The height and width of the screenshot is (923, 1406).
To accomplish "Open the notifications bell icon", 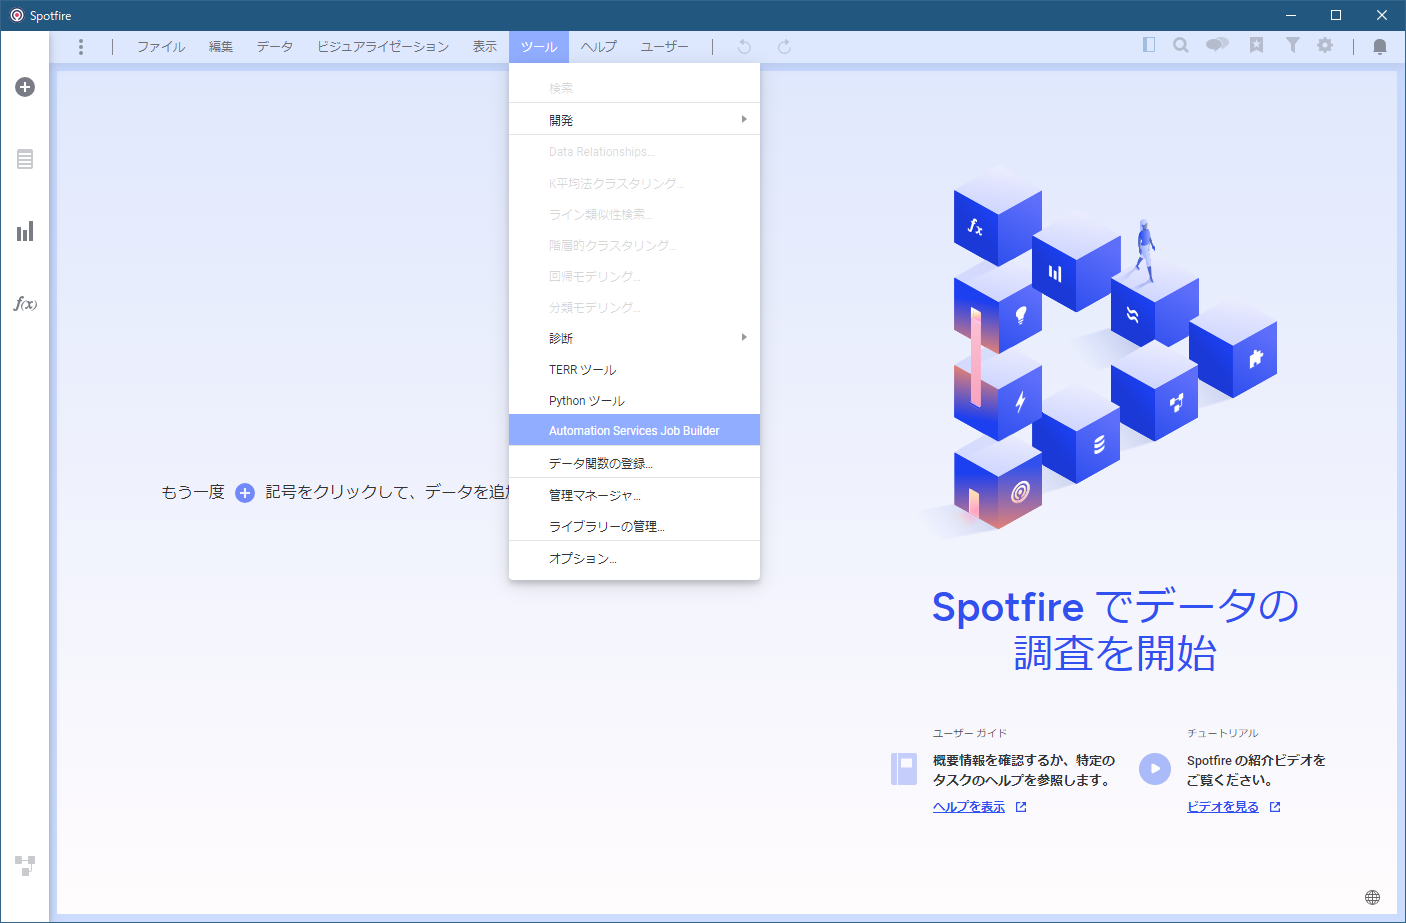I will pos(1380,47).
